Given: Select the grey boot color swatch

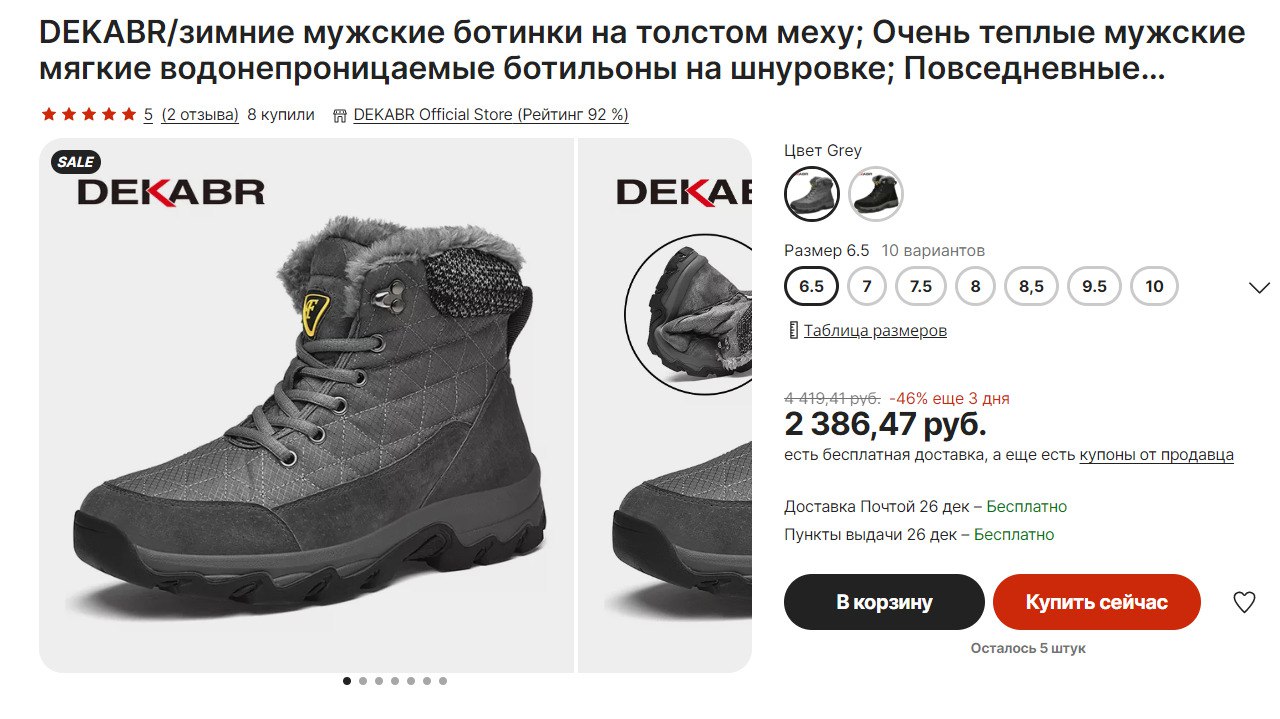Looking at the screenshot, I should point(812,193).
